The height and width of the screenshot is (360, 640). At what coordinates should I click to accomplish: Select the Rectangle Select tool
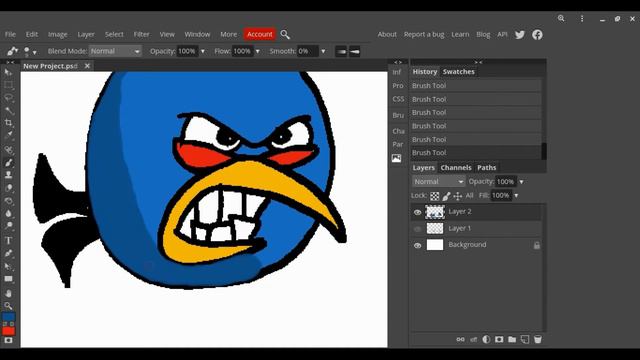click(8, 85)
